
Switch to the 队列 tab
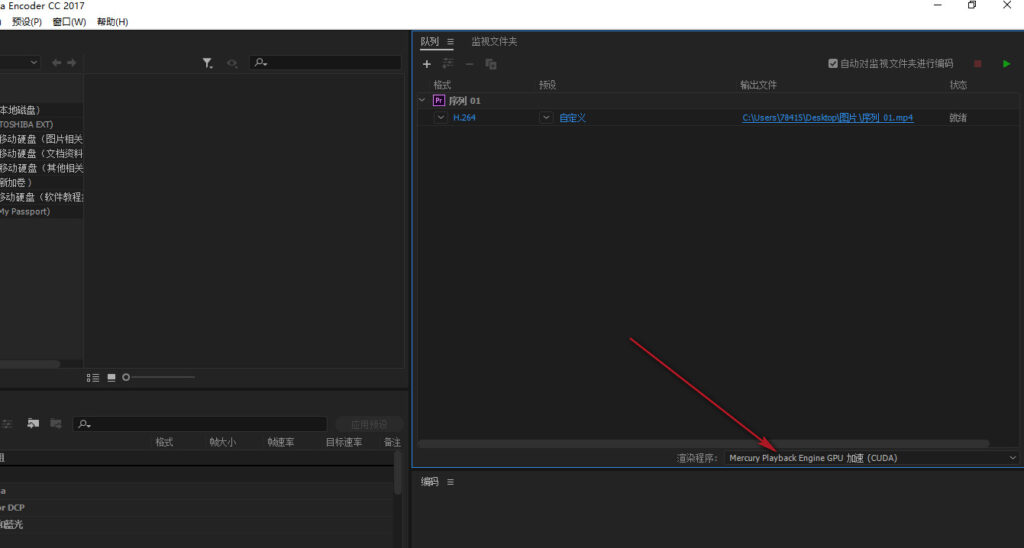(430, 42)
